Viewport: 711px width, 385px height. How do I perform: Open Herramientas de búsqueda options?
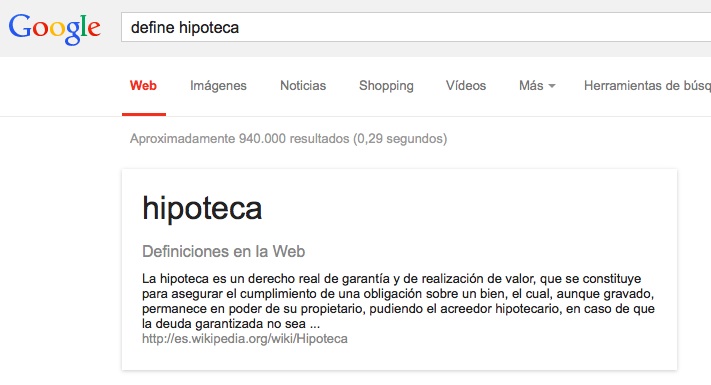(x=647, y=85)
